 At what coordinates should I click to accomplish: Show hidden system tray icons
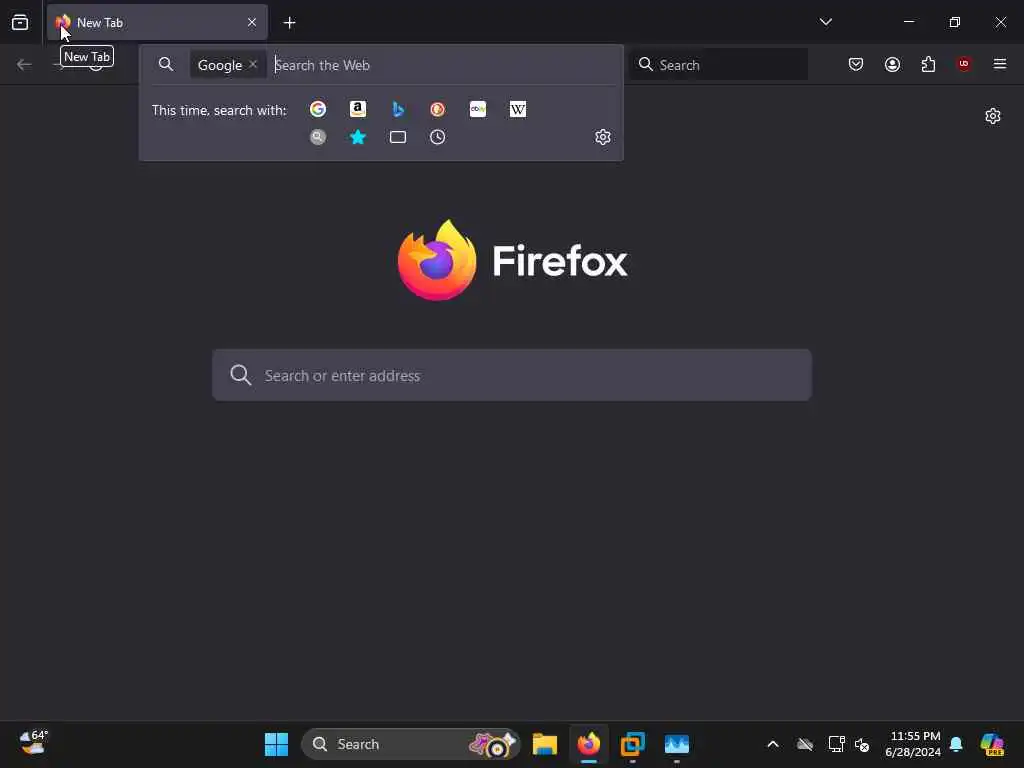[x=773, y=744]
